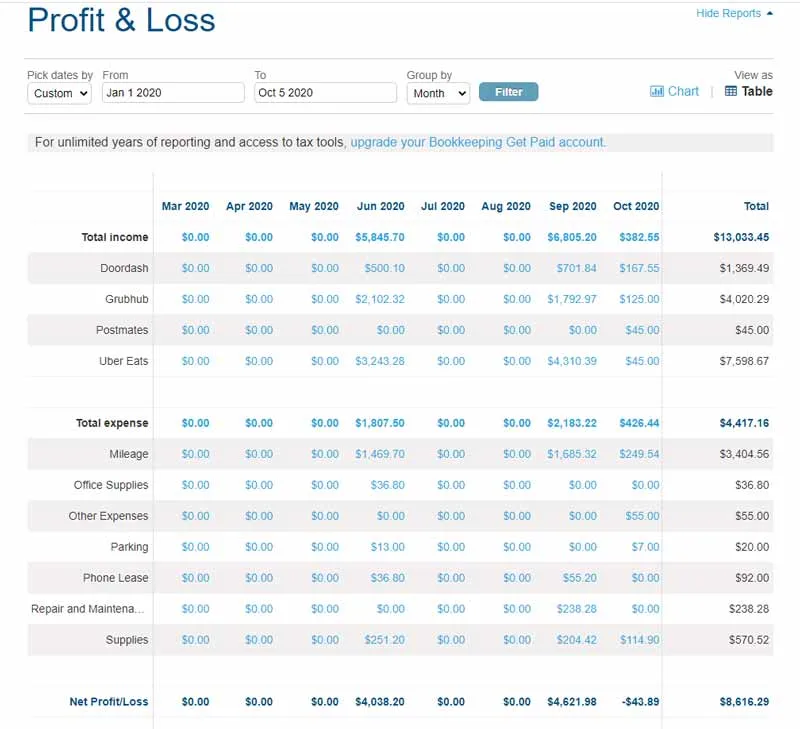Open Oct 2020 Other Expenses $55.00
The height and width of the screenshot is (729, 800).
[x=643, y=516]
